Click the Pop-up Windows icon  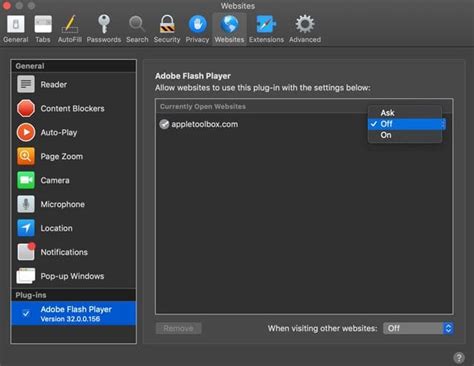click(x=26, y=276)
